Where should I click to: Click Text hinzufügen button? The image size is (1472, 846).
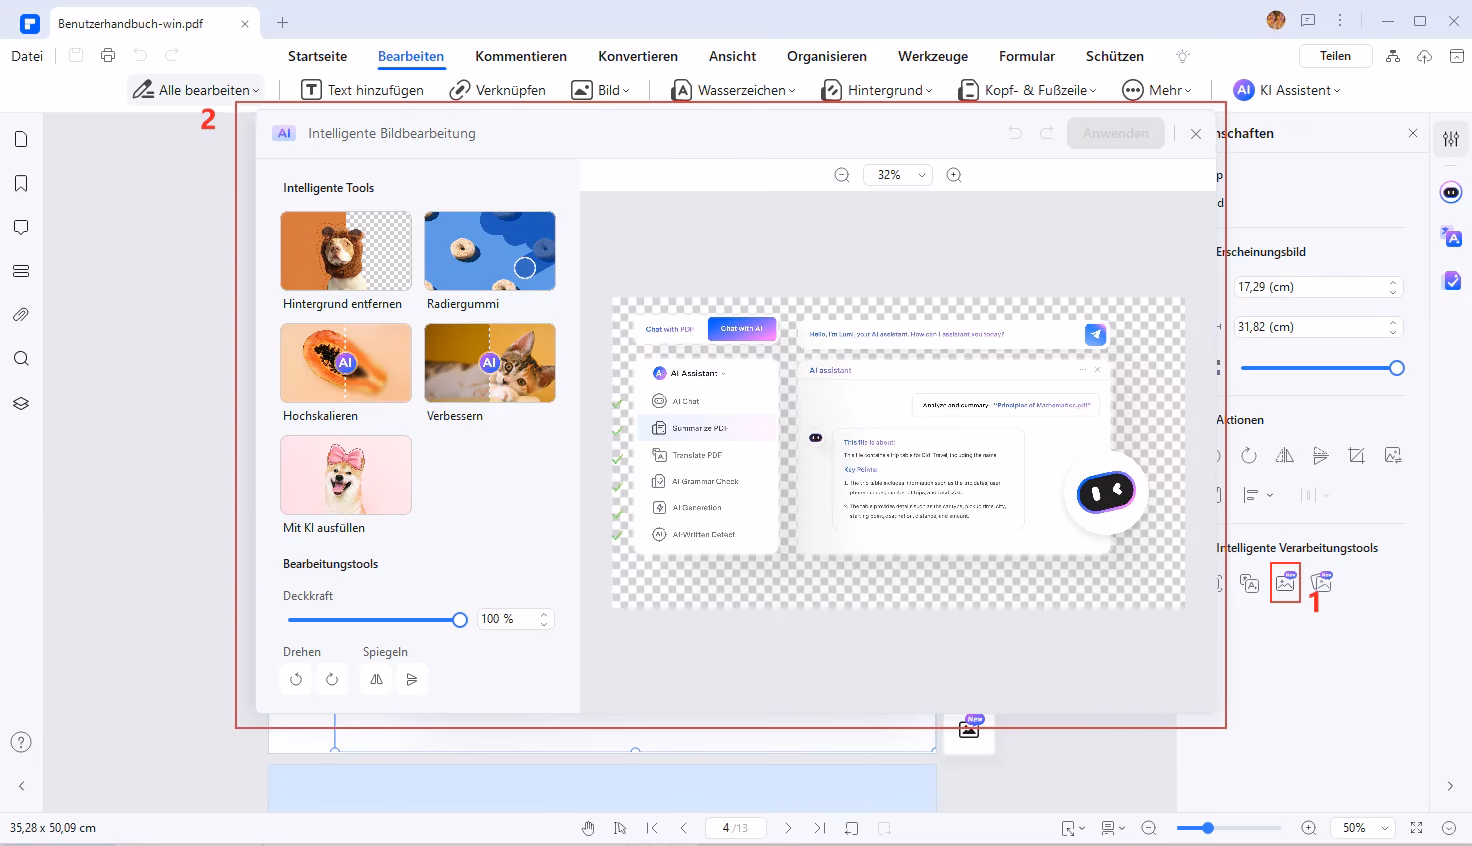pyautogui.click(x=363, y=90)
